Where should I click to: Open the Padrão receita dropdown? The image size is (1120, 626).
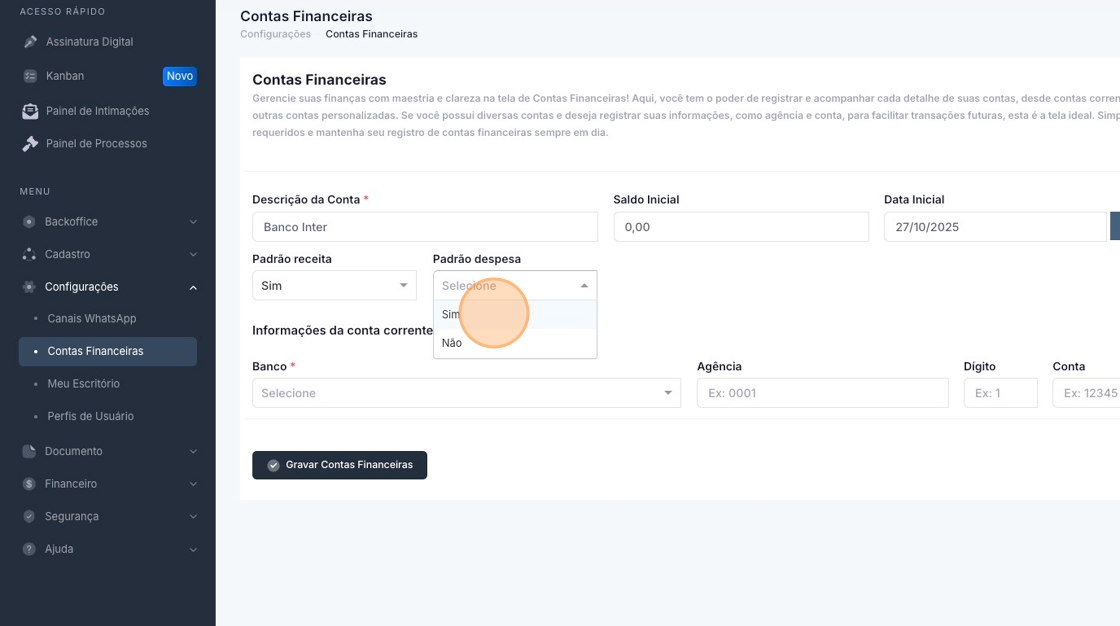point(334,286)
